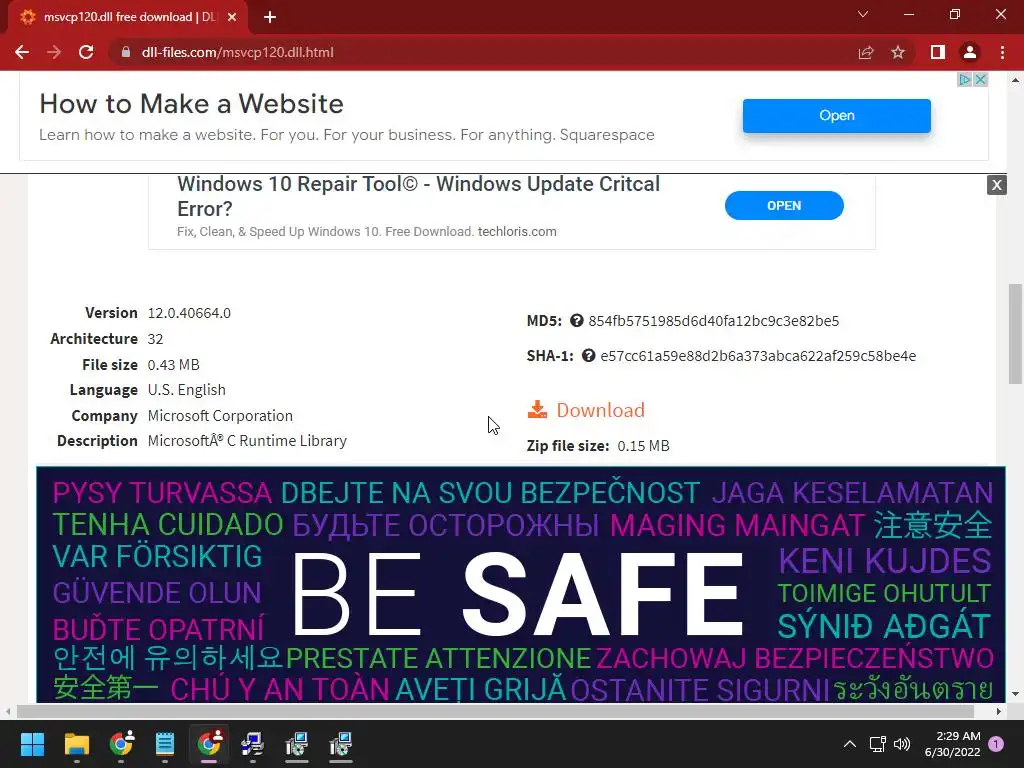Open Chrome's three-dot menu

point(1002,52)
